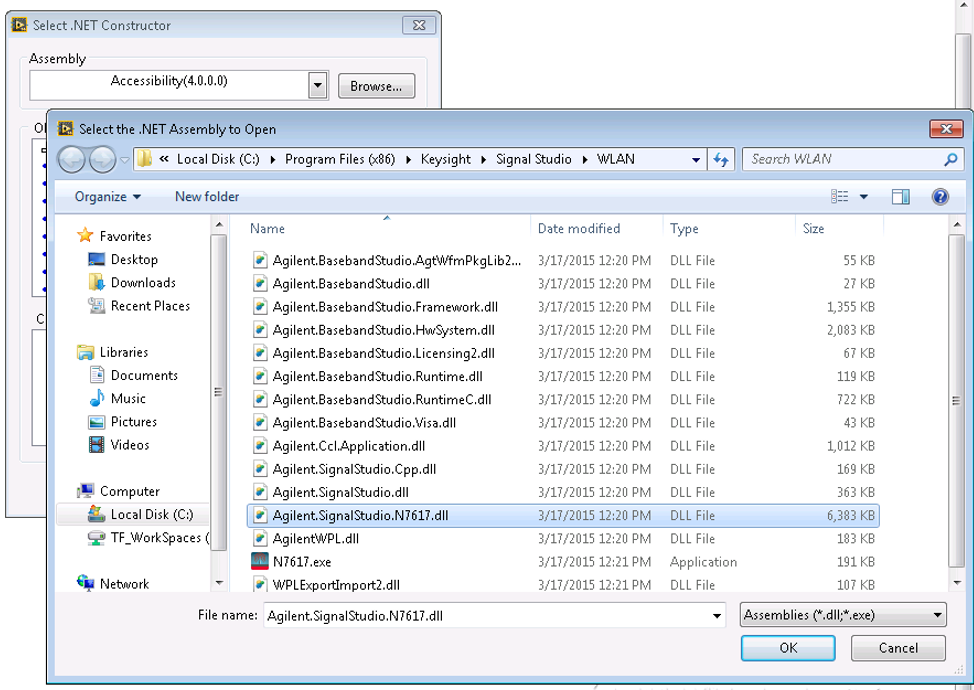Expand the File name history dropdown

pyautogui.click(x=716, y=616)
